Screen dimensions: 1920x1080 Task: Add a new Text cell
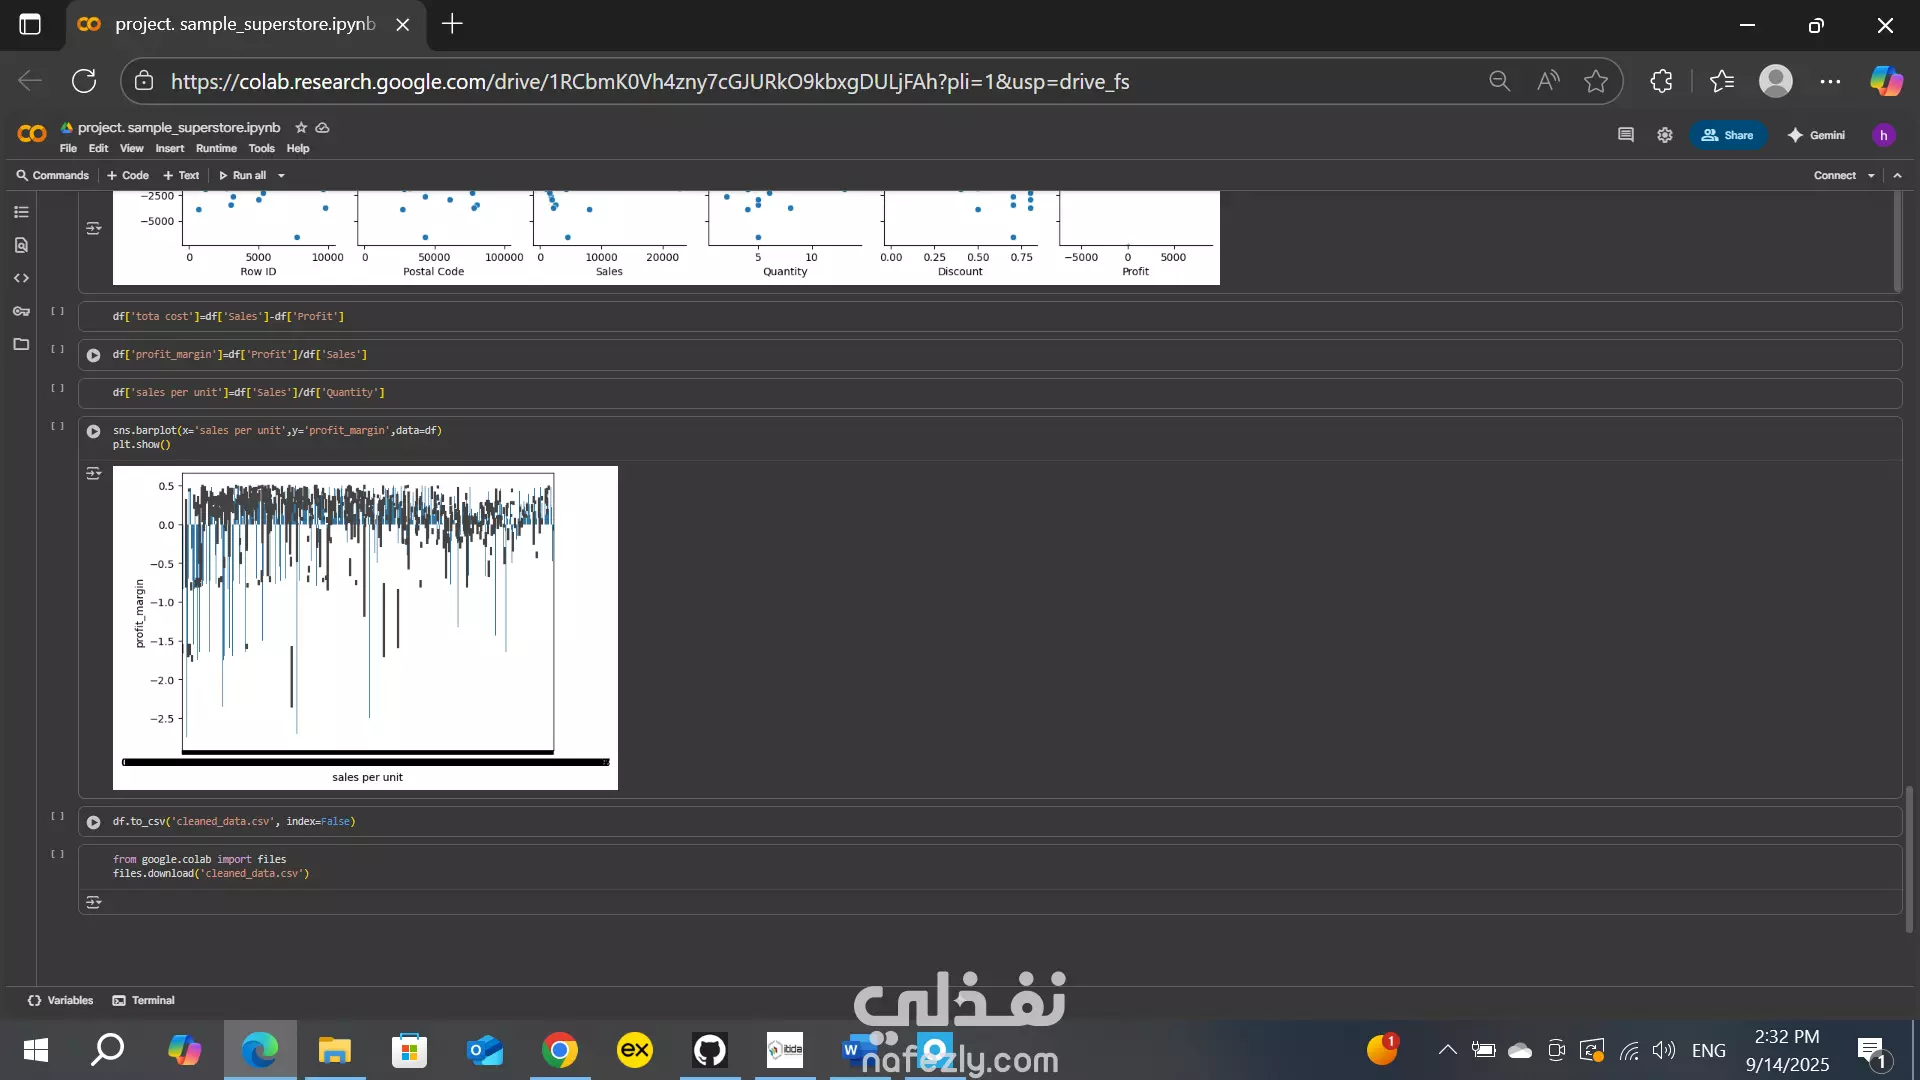point(181,175)
